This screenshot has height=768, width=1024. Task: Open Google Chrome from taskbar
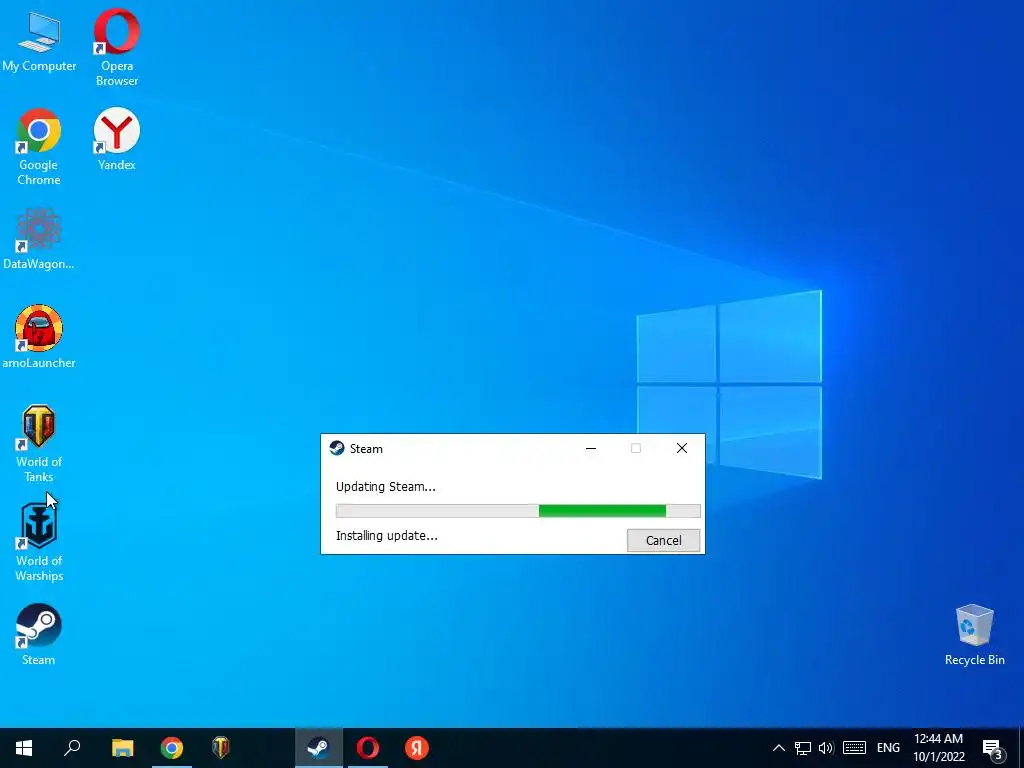(172, 748)
